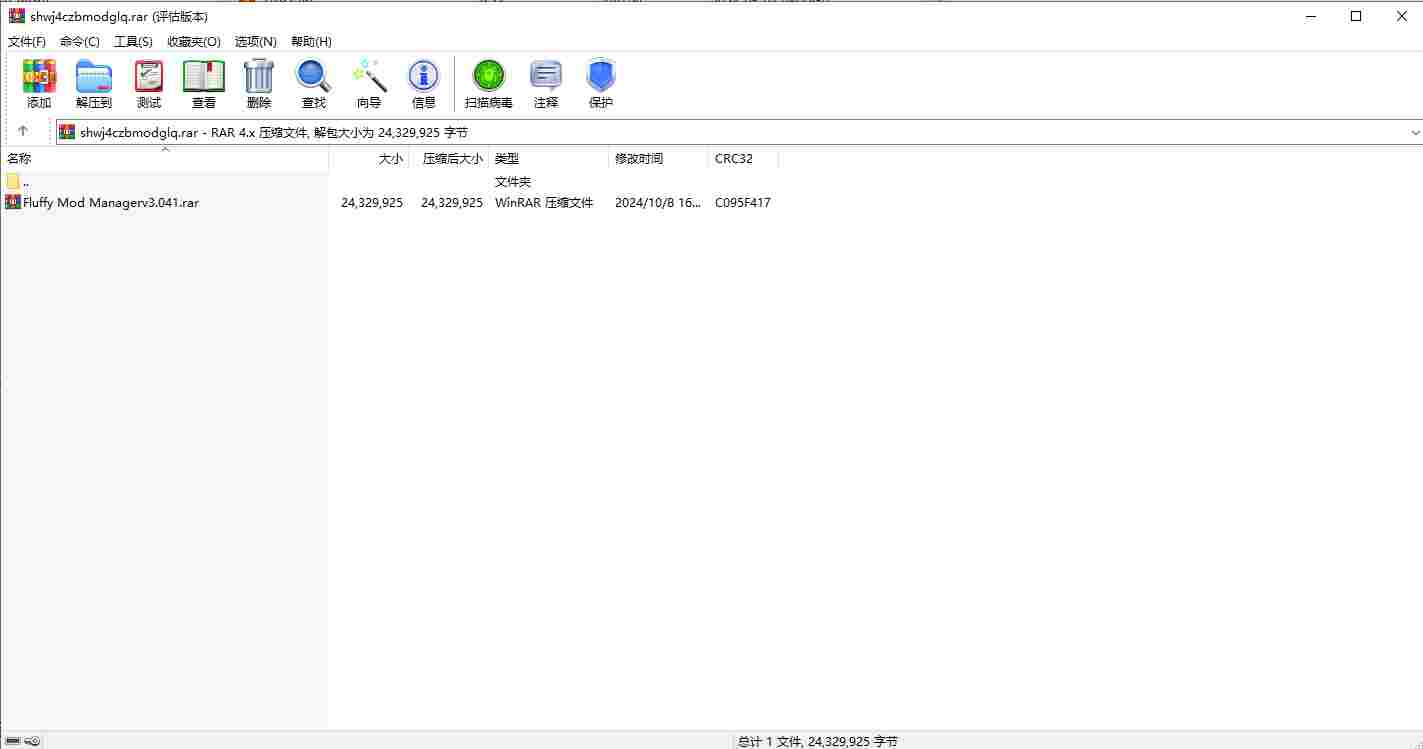1423x749 pixels.
Task: Open the 收藏夹(O) menu
Action: [x=194, y=41]
